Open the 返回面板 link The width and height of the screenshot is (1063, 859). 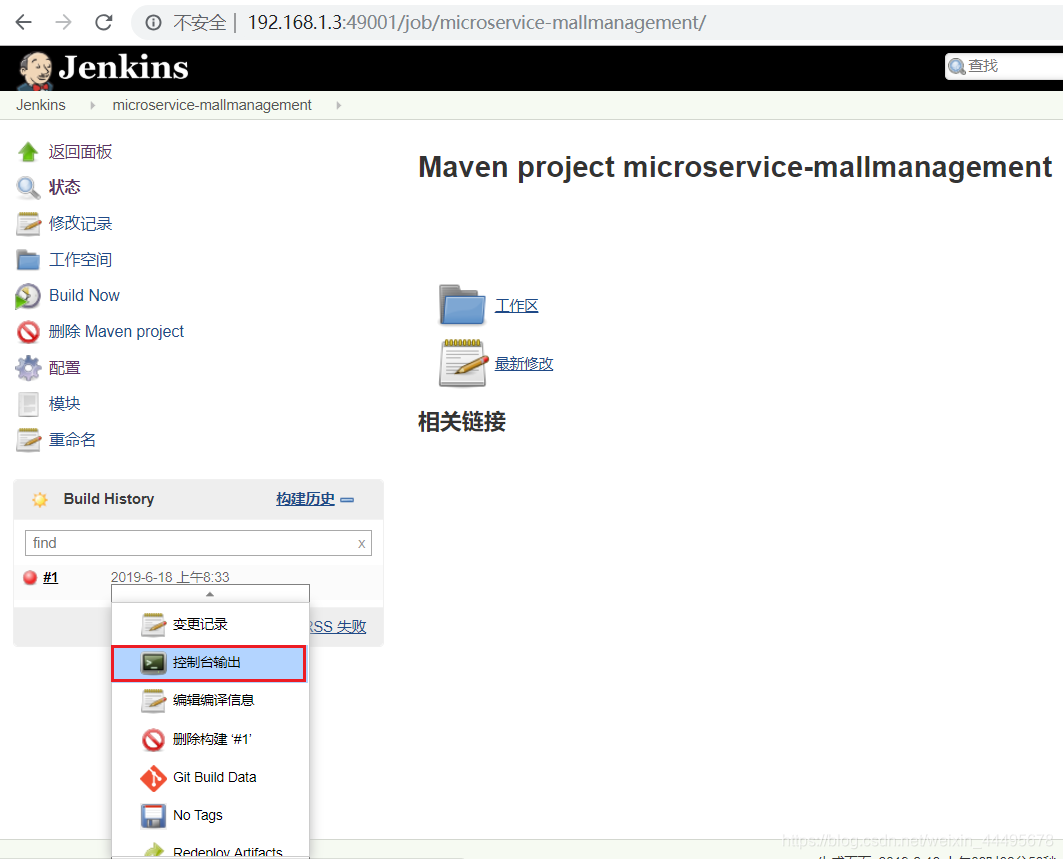80,152
